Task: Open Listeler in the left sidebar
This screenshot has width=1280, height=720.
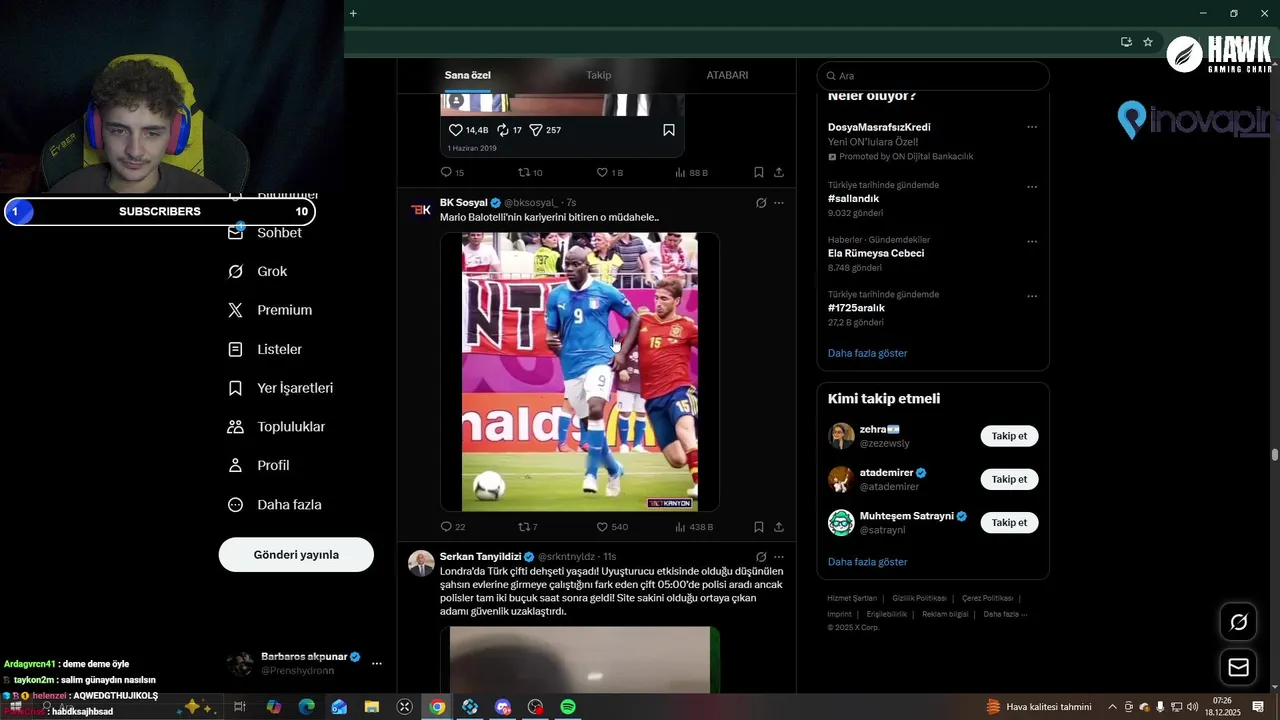Action: coord(265,349)
